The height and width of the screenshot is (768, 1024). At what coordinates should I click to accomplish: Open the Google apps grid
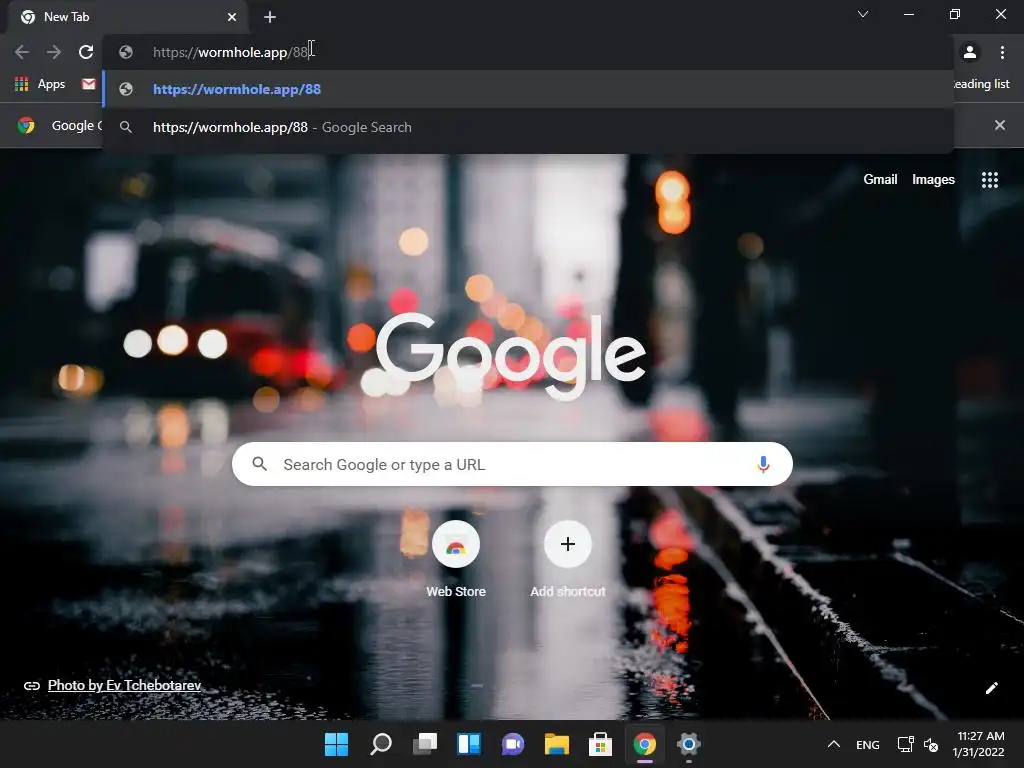pos(990,180)
